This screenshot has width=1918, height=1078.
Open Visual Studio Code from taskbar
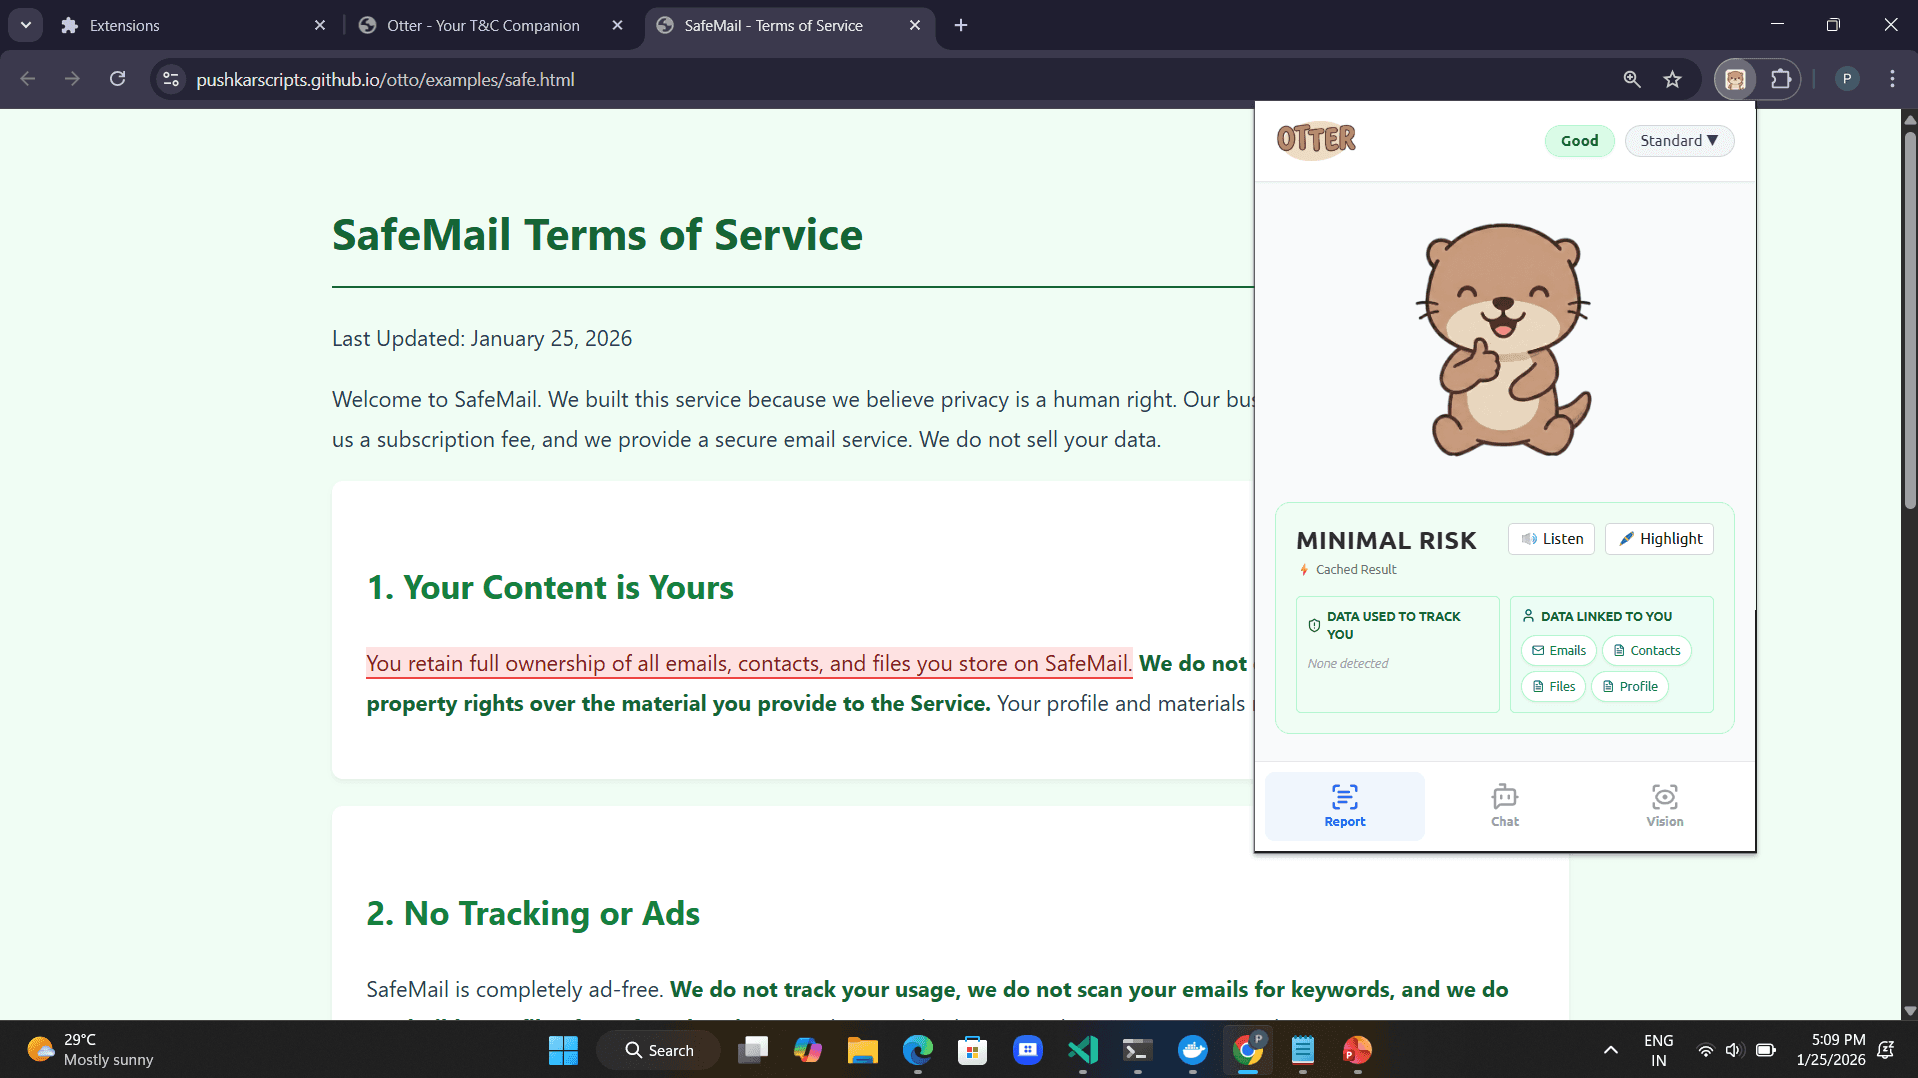click(1083, 1050)
